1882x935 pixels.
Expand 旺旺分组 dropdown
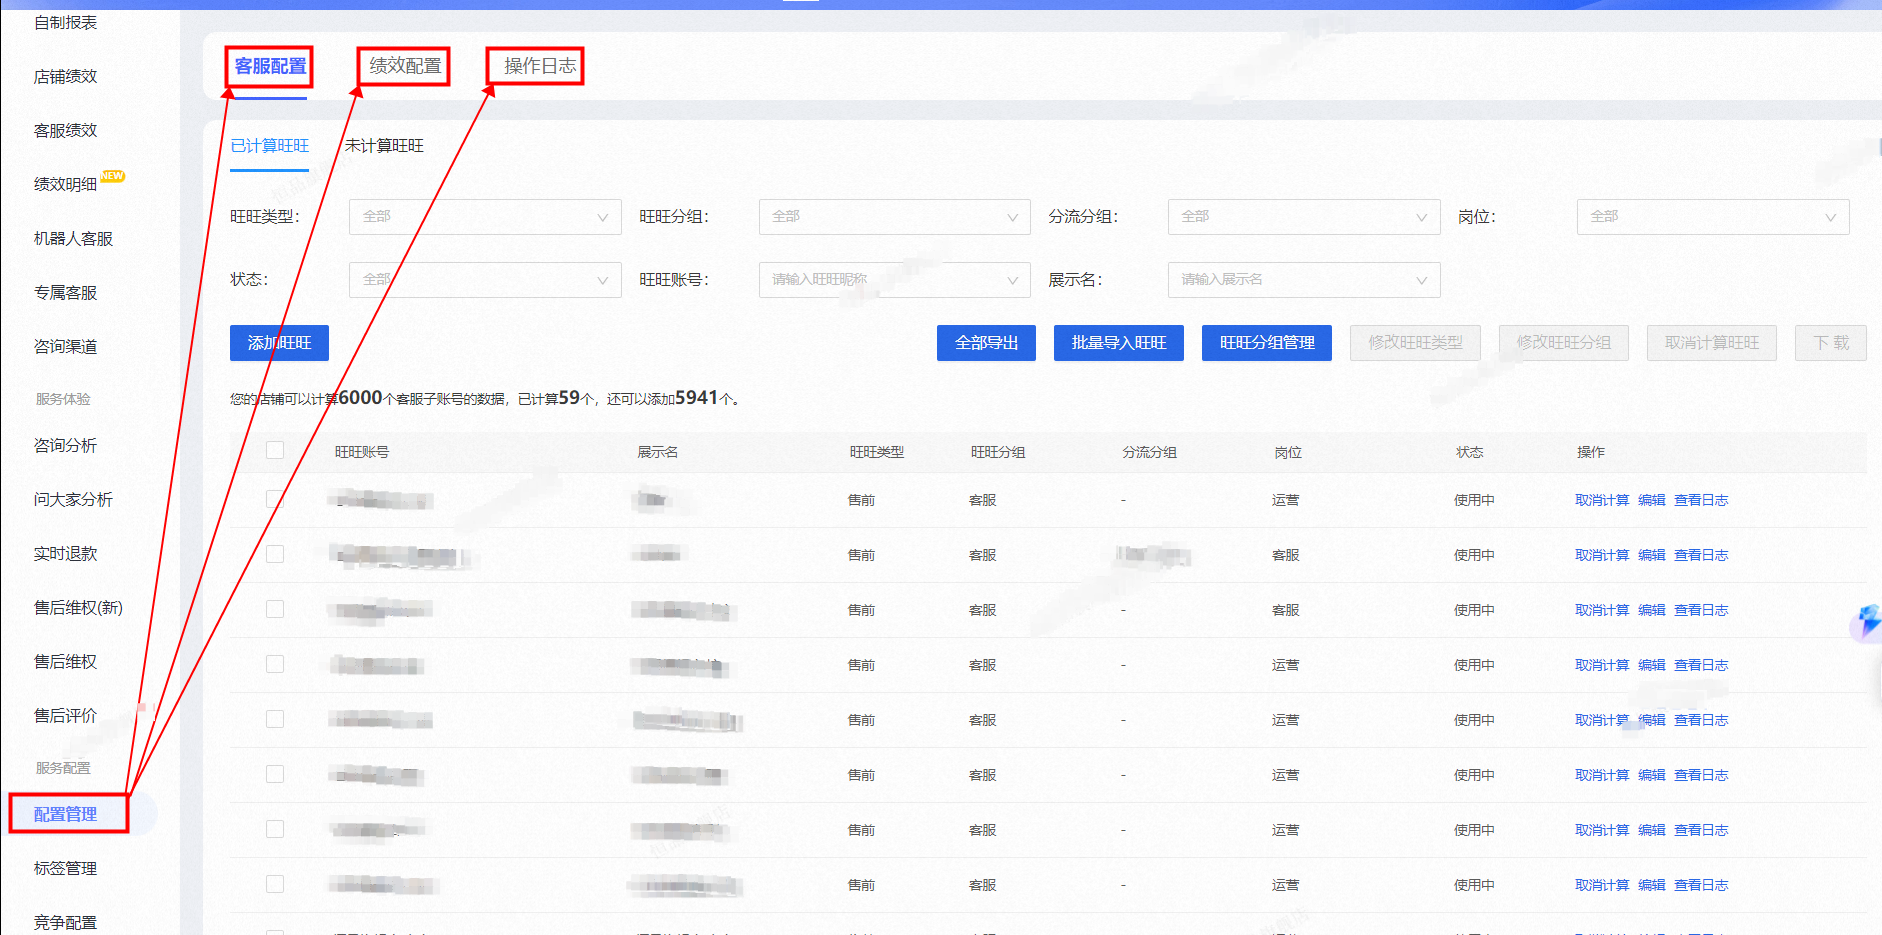click(x=894, y=217)
